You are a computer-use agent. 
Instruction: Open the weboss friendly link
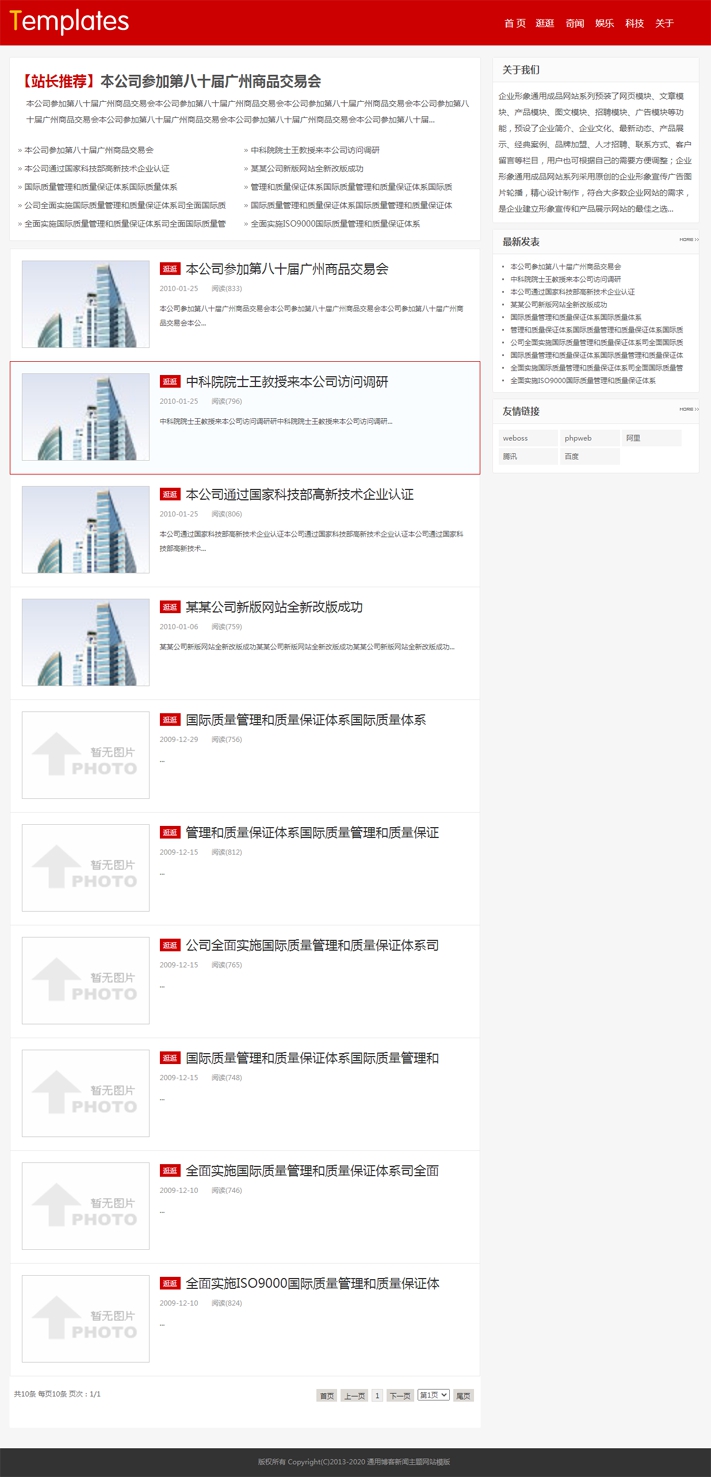point(528,438)
